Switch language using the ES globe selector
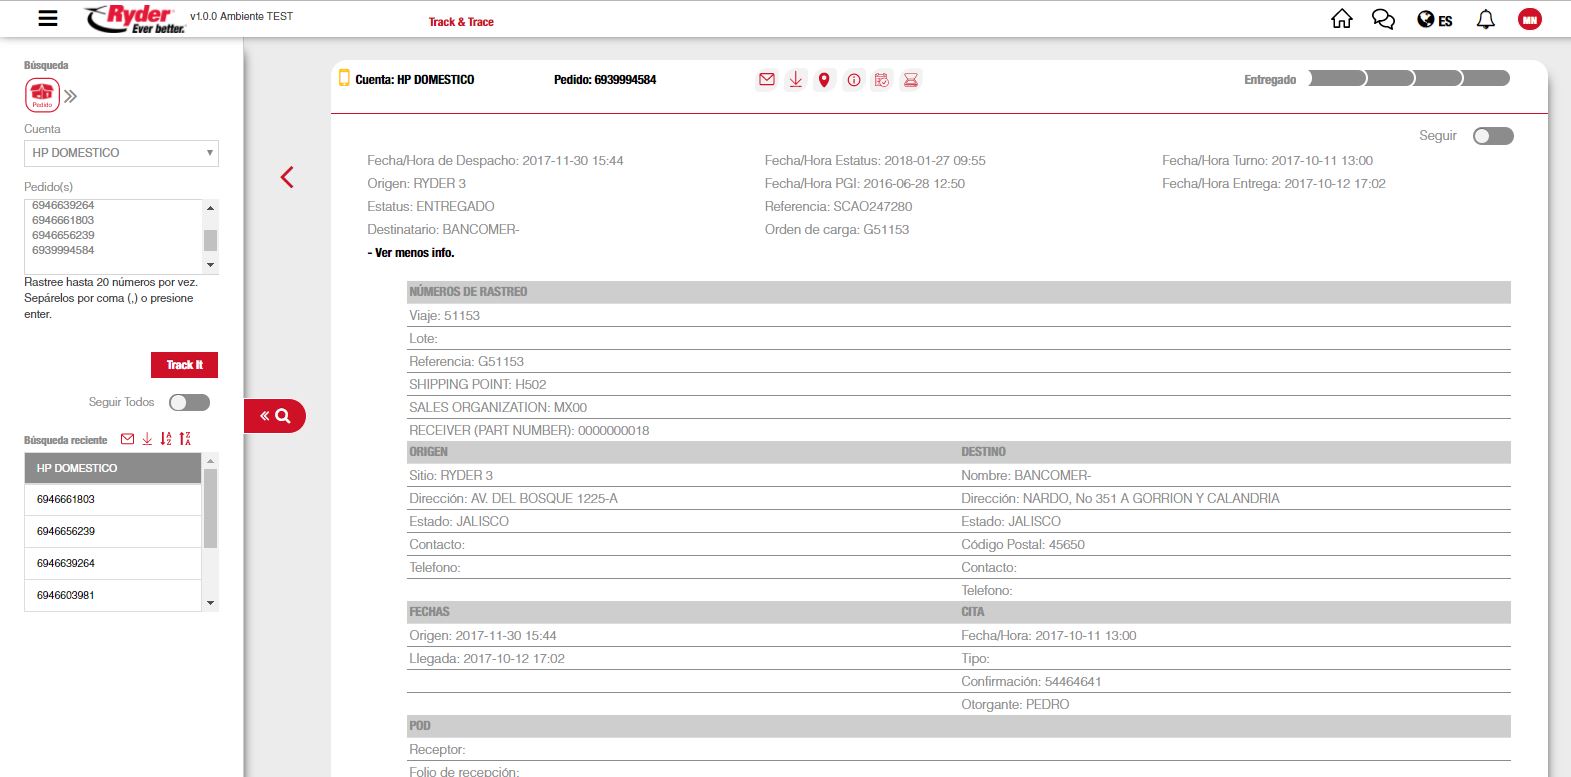This screenshot has width=1571, height=777. [x=1435, y=20]
